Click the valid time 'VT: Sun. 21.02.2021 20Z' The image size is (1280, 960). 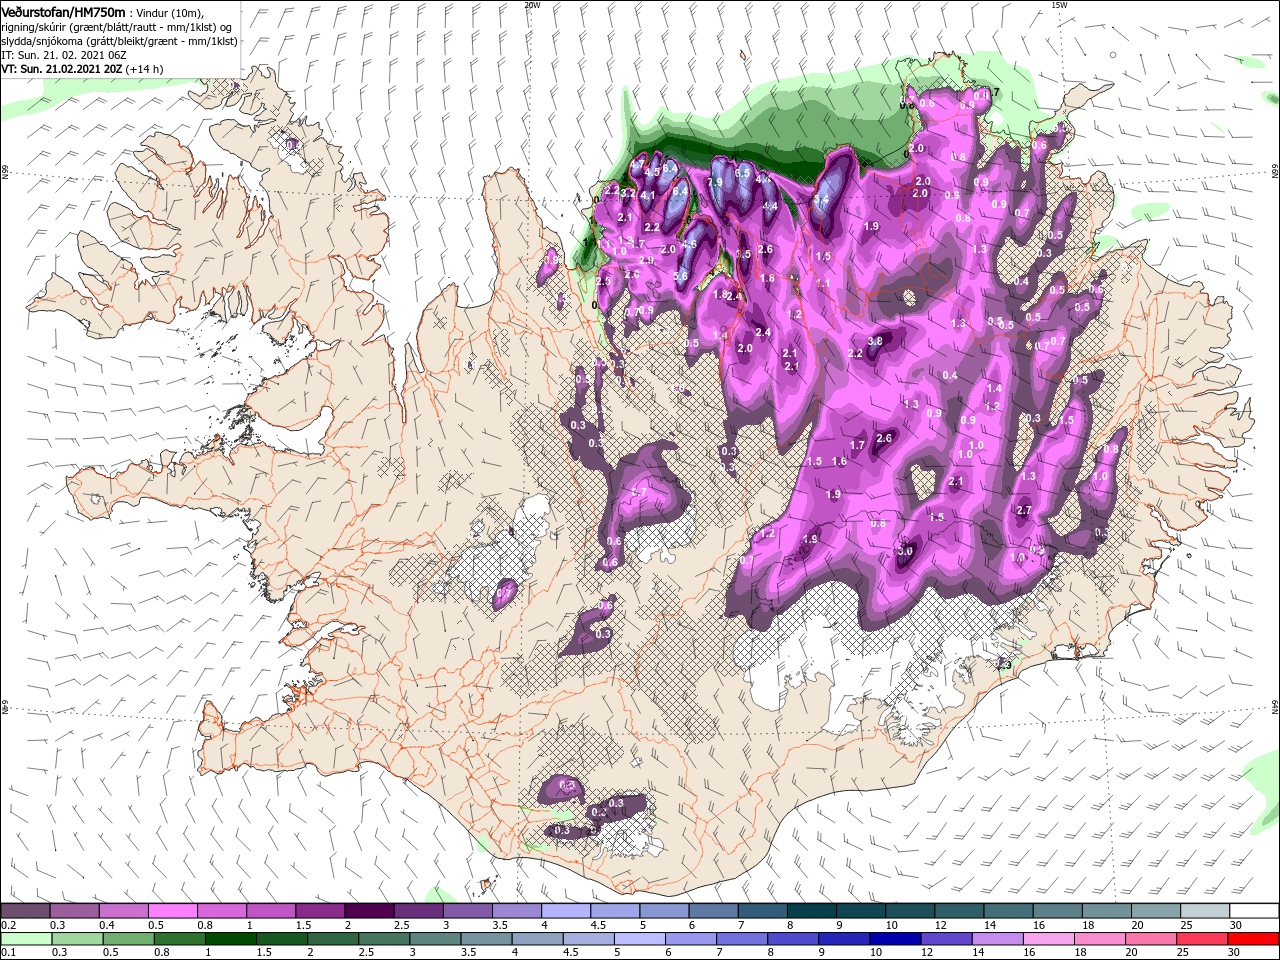click(x=61, y=69)
